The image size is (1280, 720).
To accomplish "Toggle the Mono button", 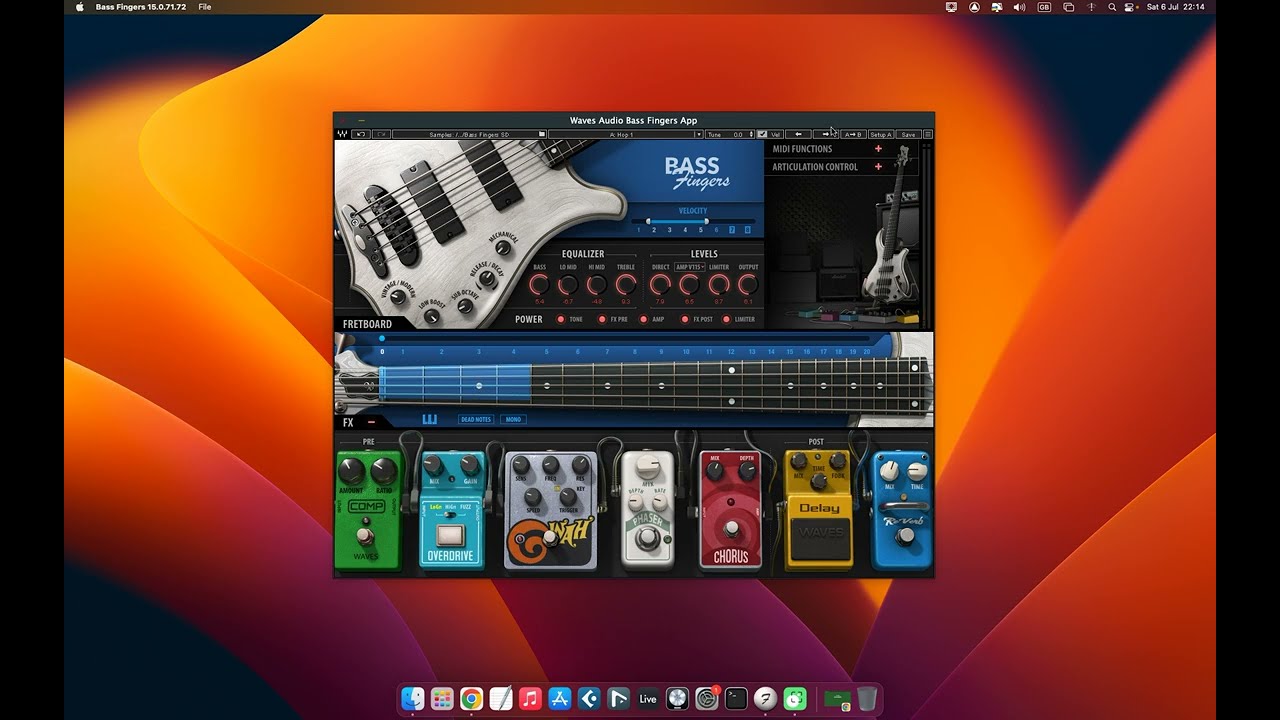I will 514,419.
